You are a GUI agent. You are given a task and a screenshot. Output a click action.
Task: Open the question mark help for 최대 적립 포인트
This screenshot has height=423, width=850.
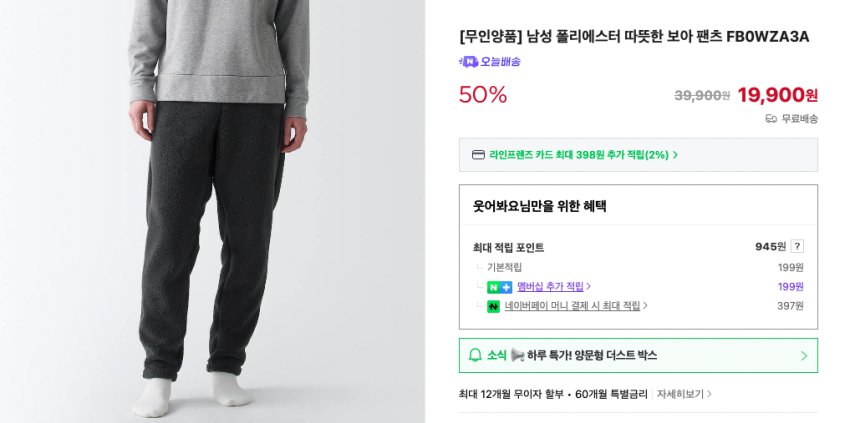797,246
